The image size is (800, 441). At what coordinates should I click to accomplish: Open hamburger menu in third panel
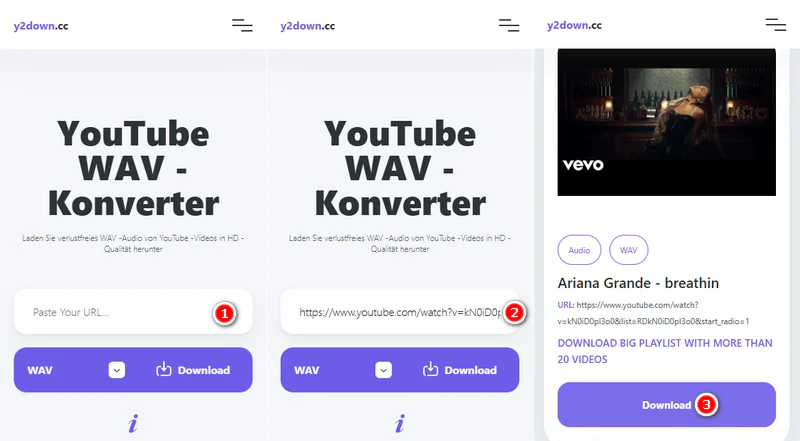[x=776, y=24]
